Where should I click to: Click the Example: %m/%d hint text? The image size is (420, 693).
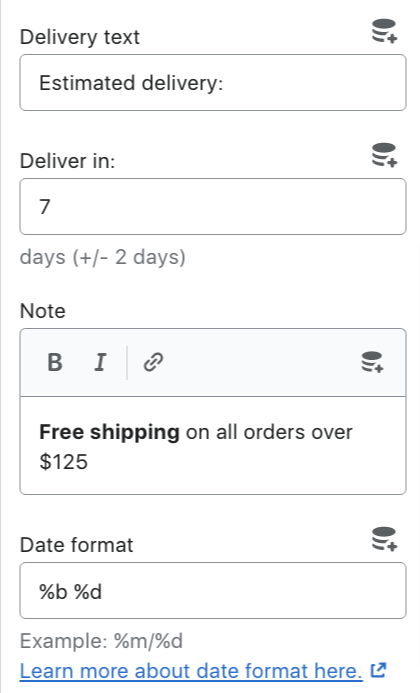101,641
